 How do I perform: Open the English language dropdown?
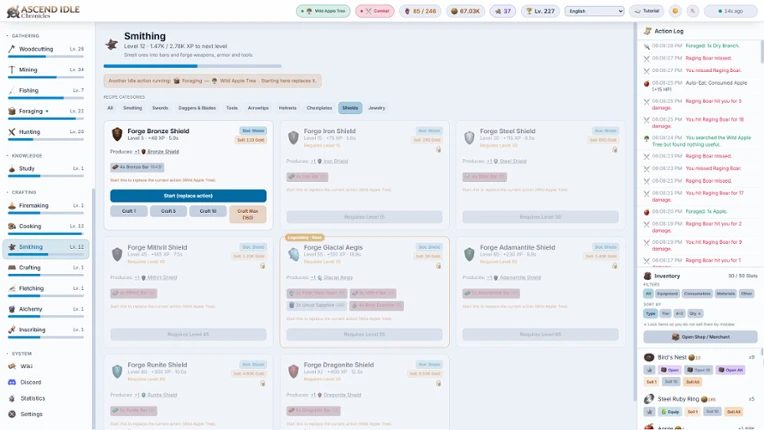coord(594,11)
